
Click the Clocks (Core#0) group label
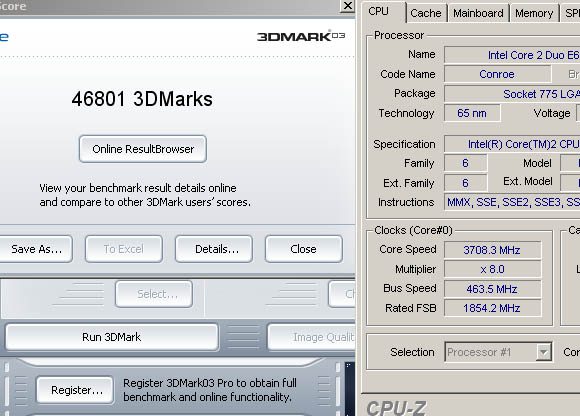pyautogui.click(x=413, y=230)
